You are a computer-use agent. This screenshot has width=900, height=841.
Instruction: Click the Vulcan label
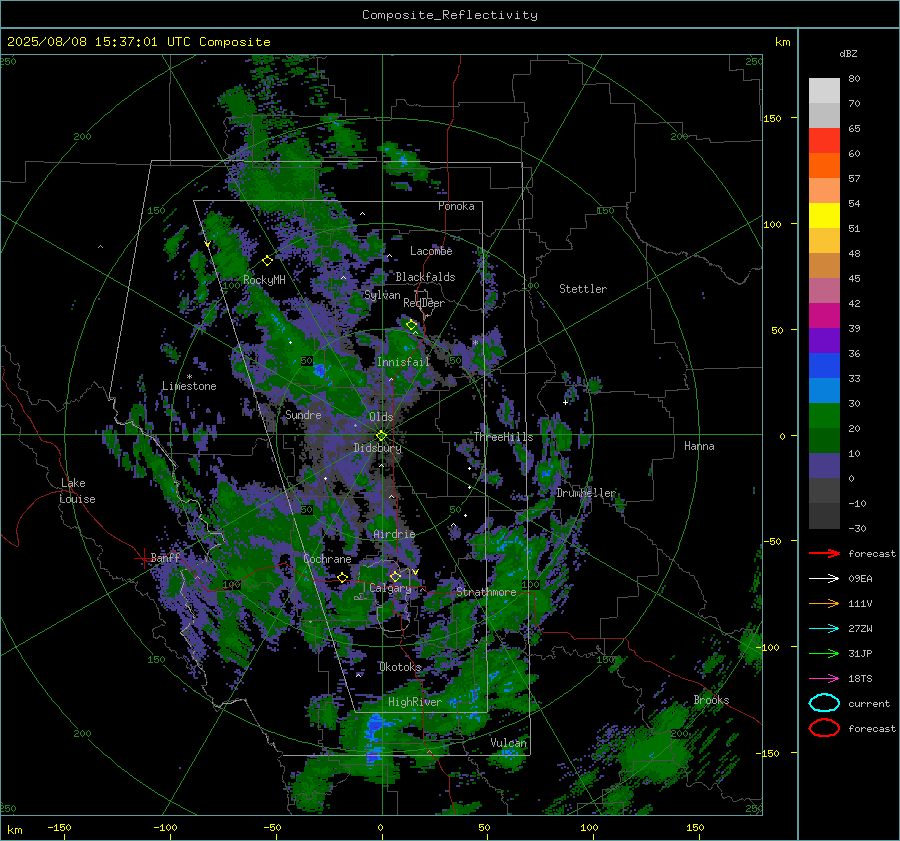(508, 743)
